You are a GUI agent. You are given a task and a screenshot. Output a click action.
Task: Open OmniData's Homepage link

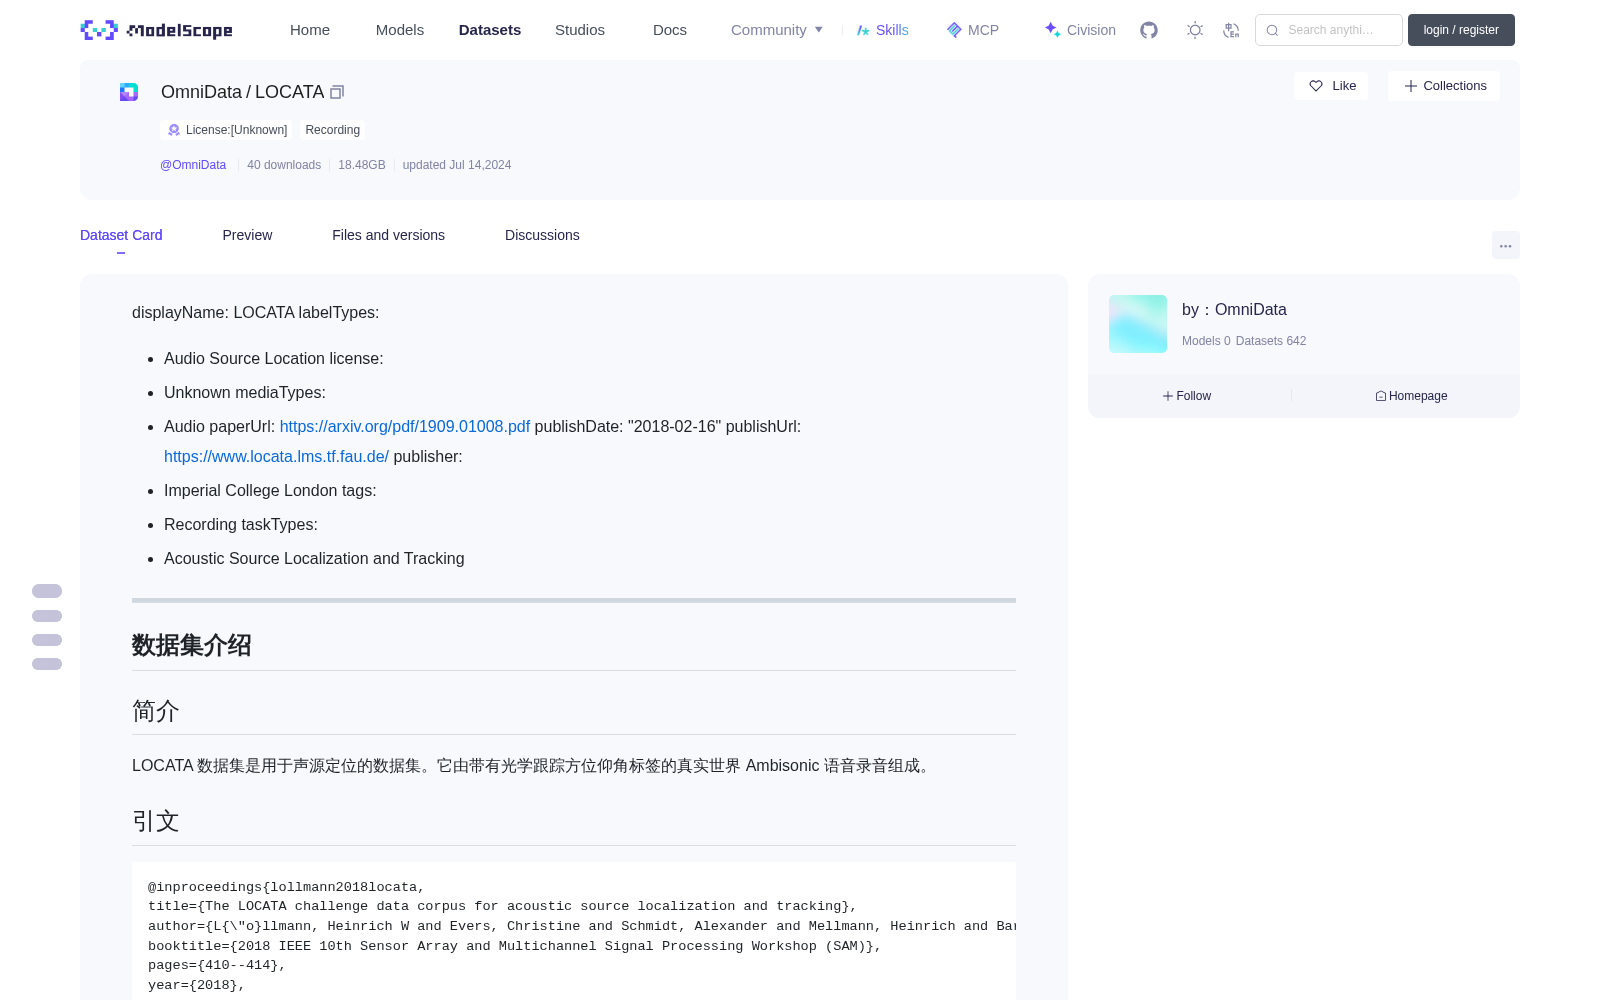point(1411,396)
